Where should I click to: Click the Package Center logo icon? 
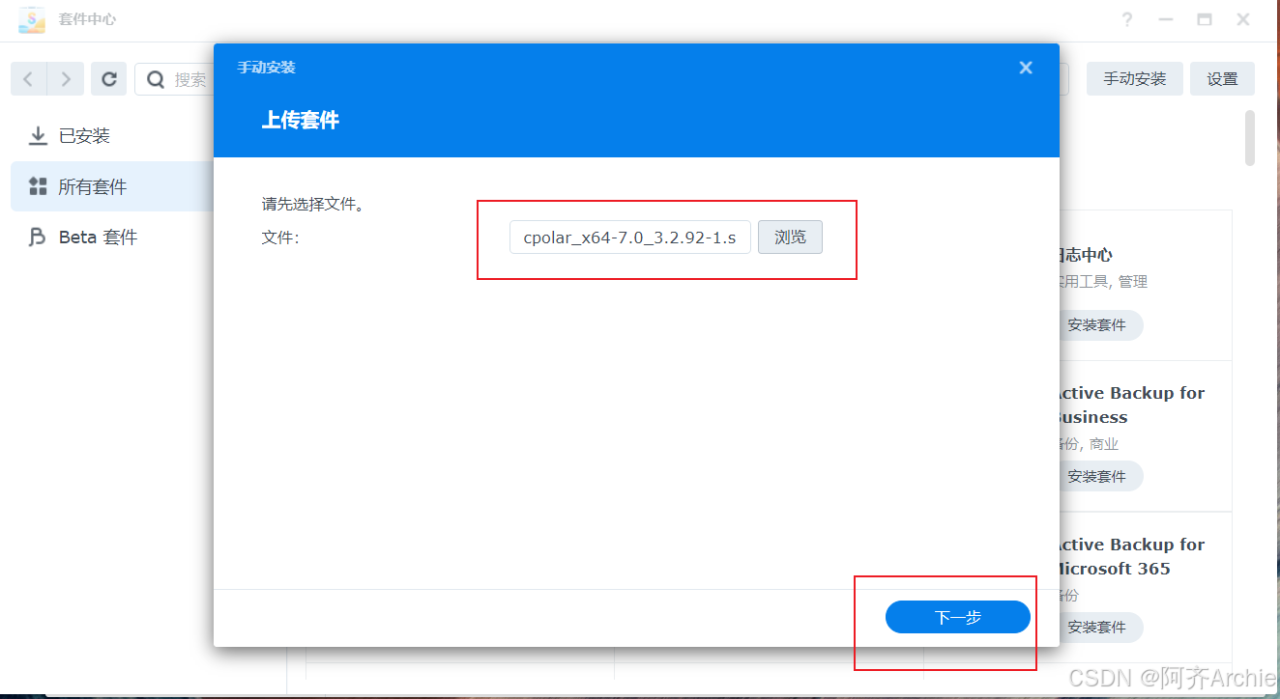coord(33,19)
